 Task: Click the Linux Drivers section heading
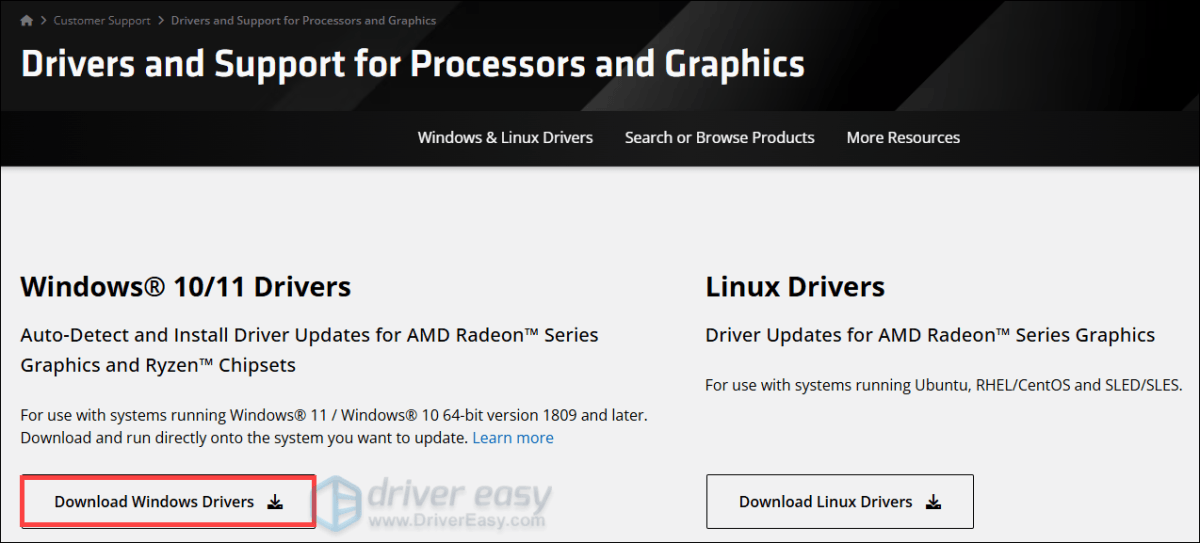tap(795, 287)
